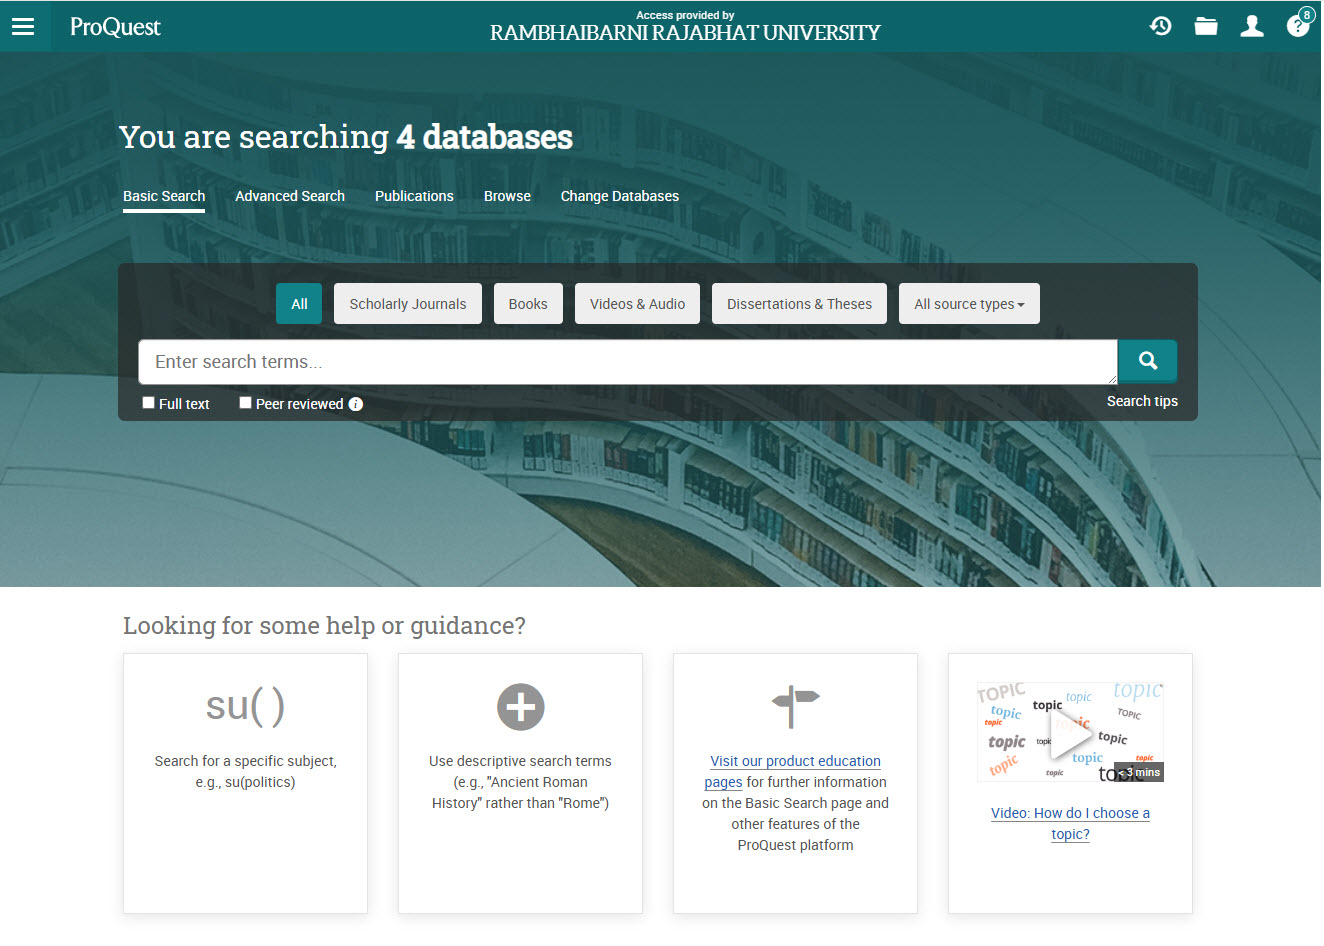Filter by Scholarly Journals
Image resolution: width=1324 pixels, height=946 pixels.
click(408, 304)
